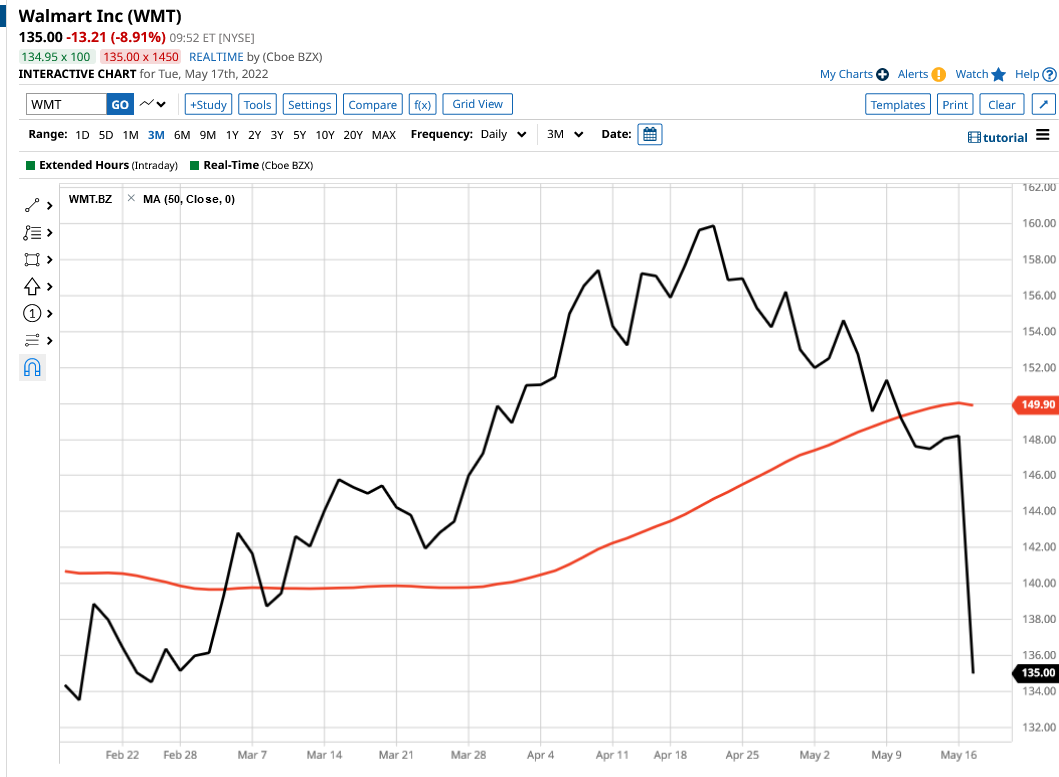Expand the line tool options arrow

click(x=49, y=205)
